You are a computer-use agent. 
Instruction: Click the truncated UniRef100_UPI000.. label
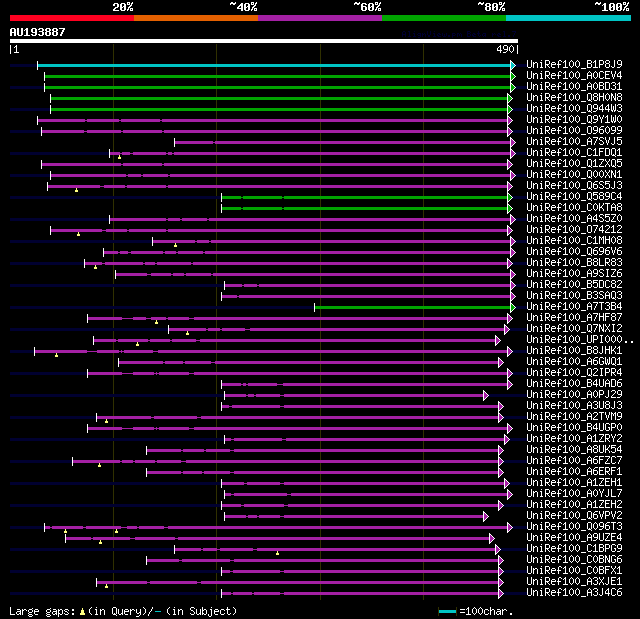pos(580,340)
